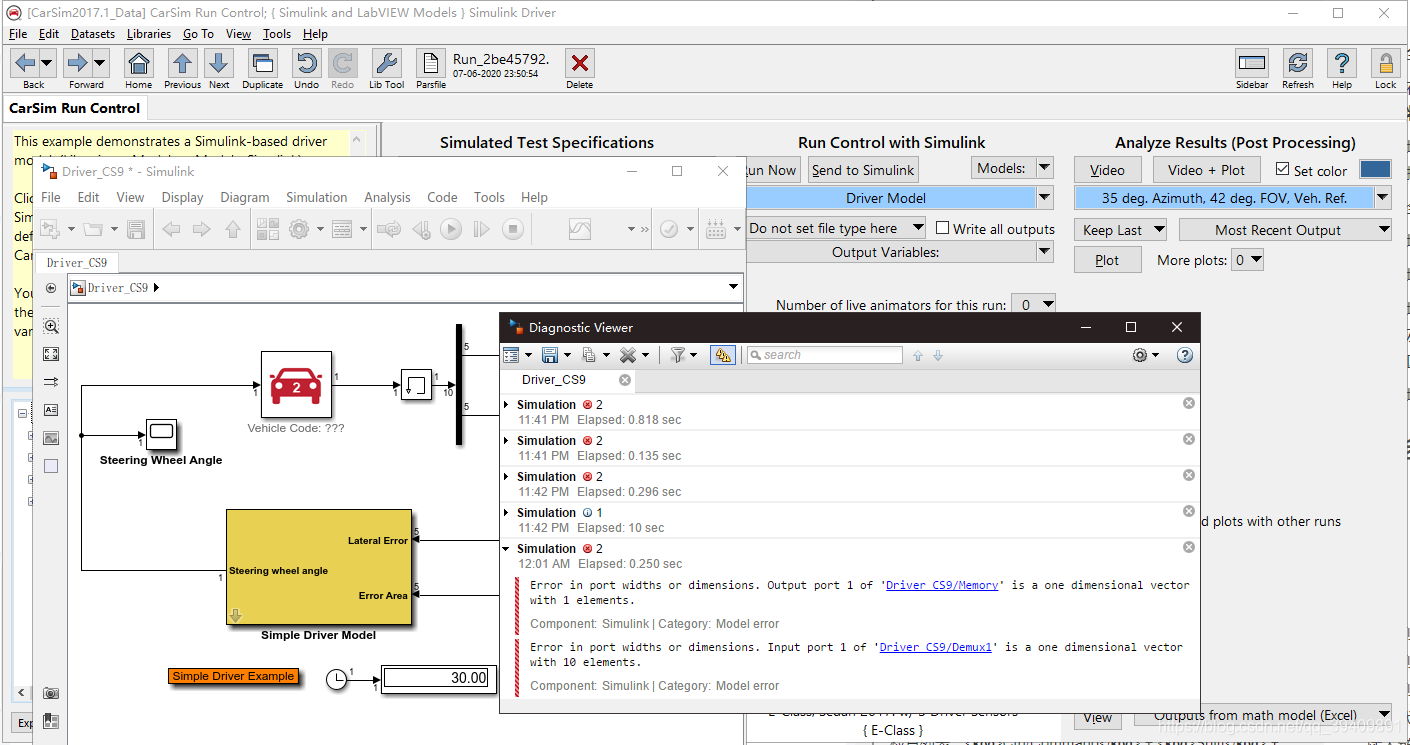Open Simulation Data Inspector icon in Simulink
Viewport: 1410px width, 745px height.
pyautogui.click(x=580, y=229)
